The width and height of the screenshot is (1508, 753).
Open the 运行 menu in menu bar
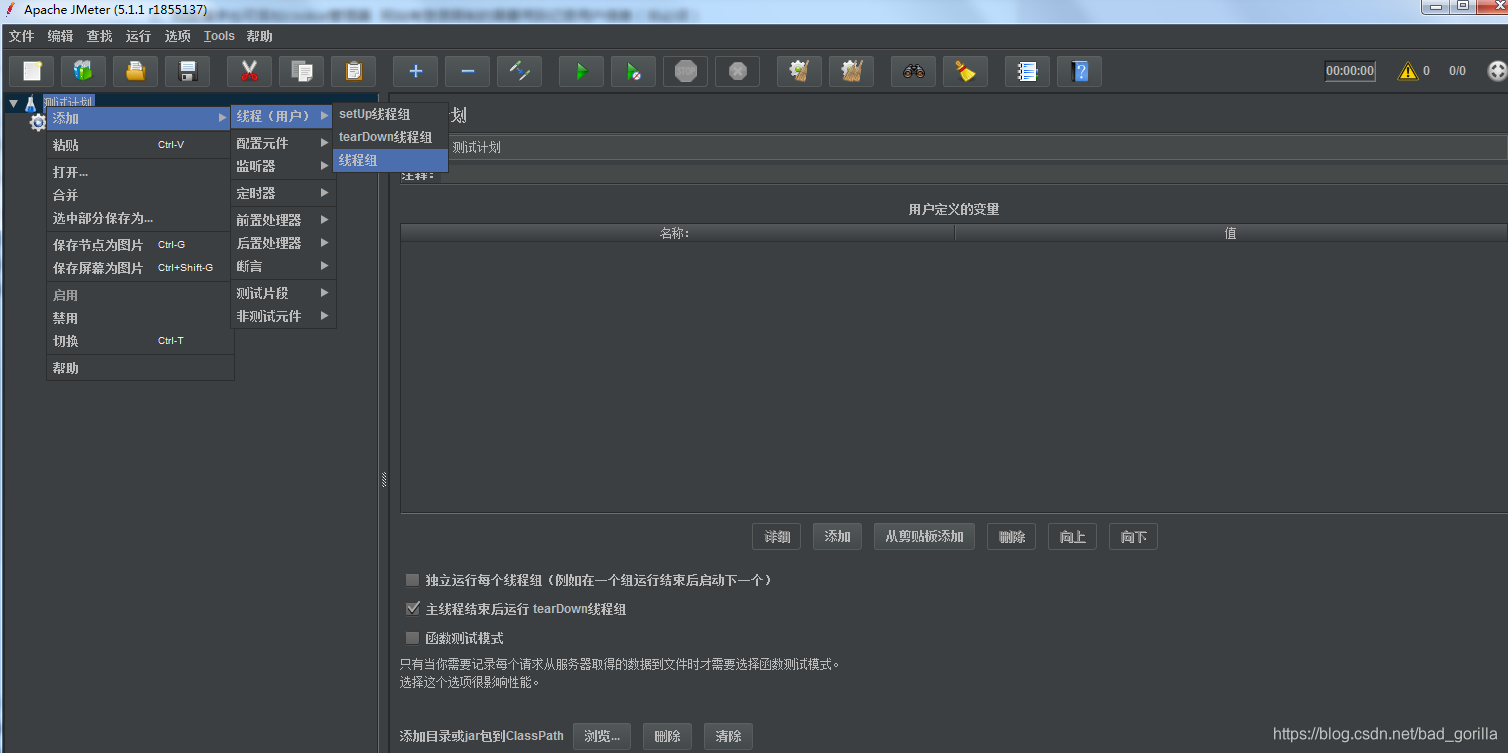coord(138,36)
